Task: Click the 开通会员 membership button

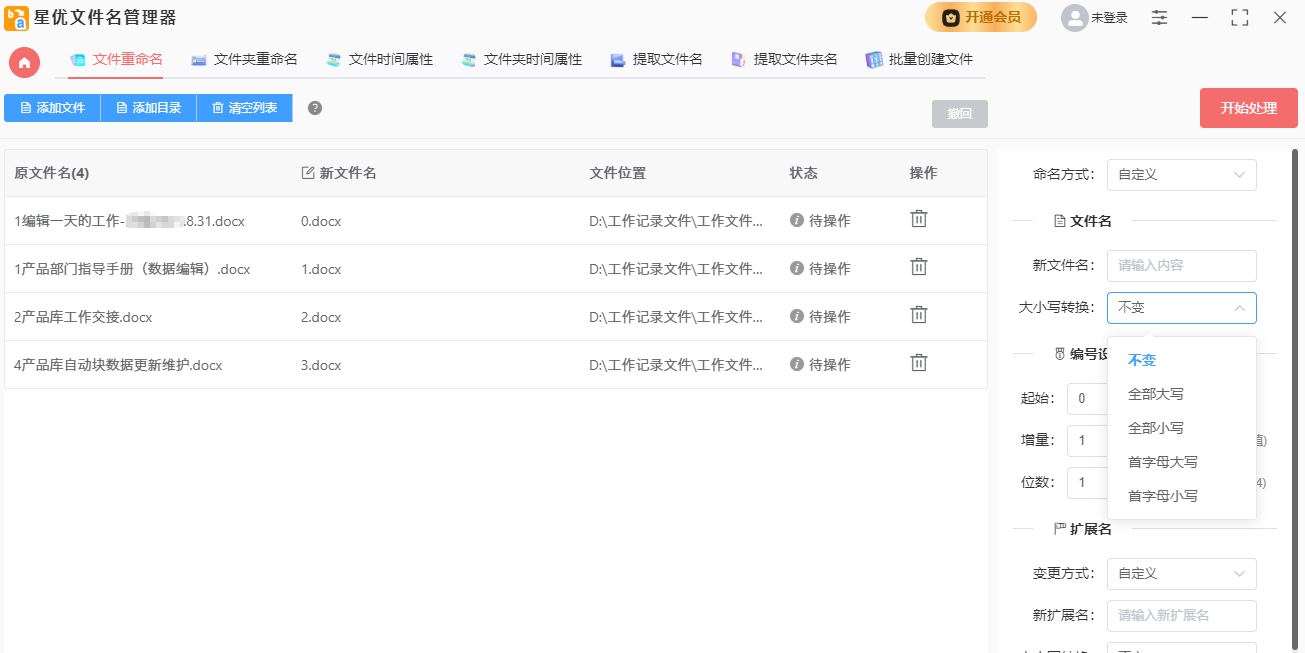Action: [x=981, y=17]
